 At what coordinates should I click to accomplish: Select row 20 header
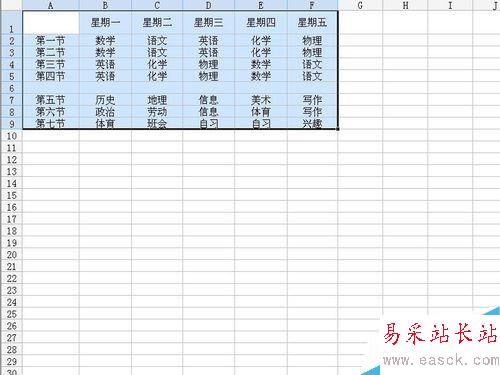[x=11, y=255]
